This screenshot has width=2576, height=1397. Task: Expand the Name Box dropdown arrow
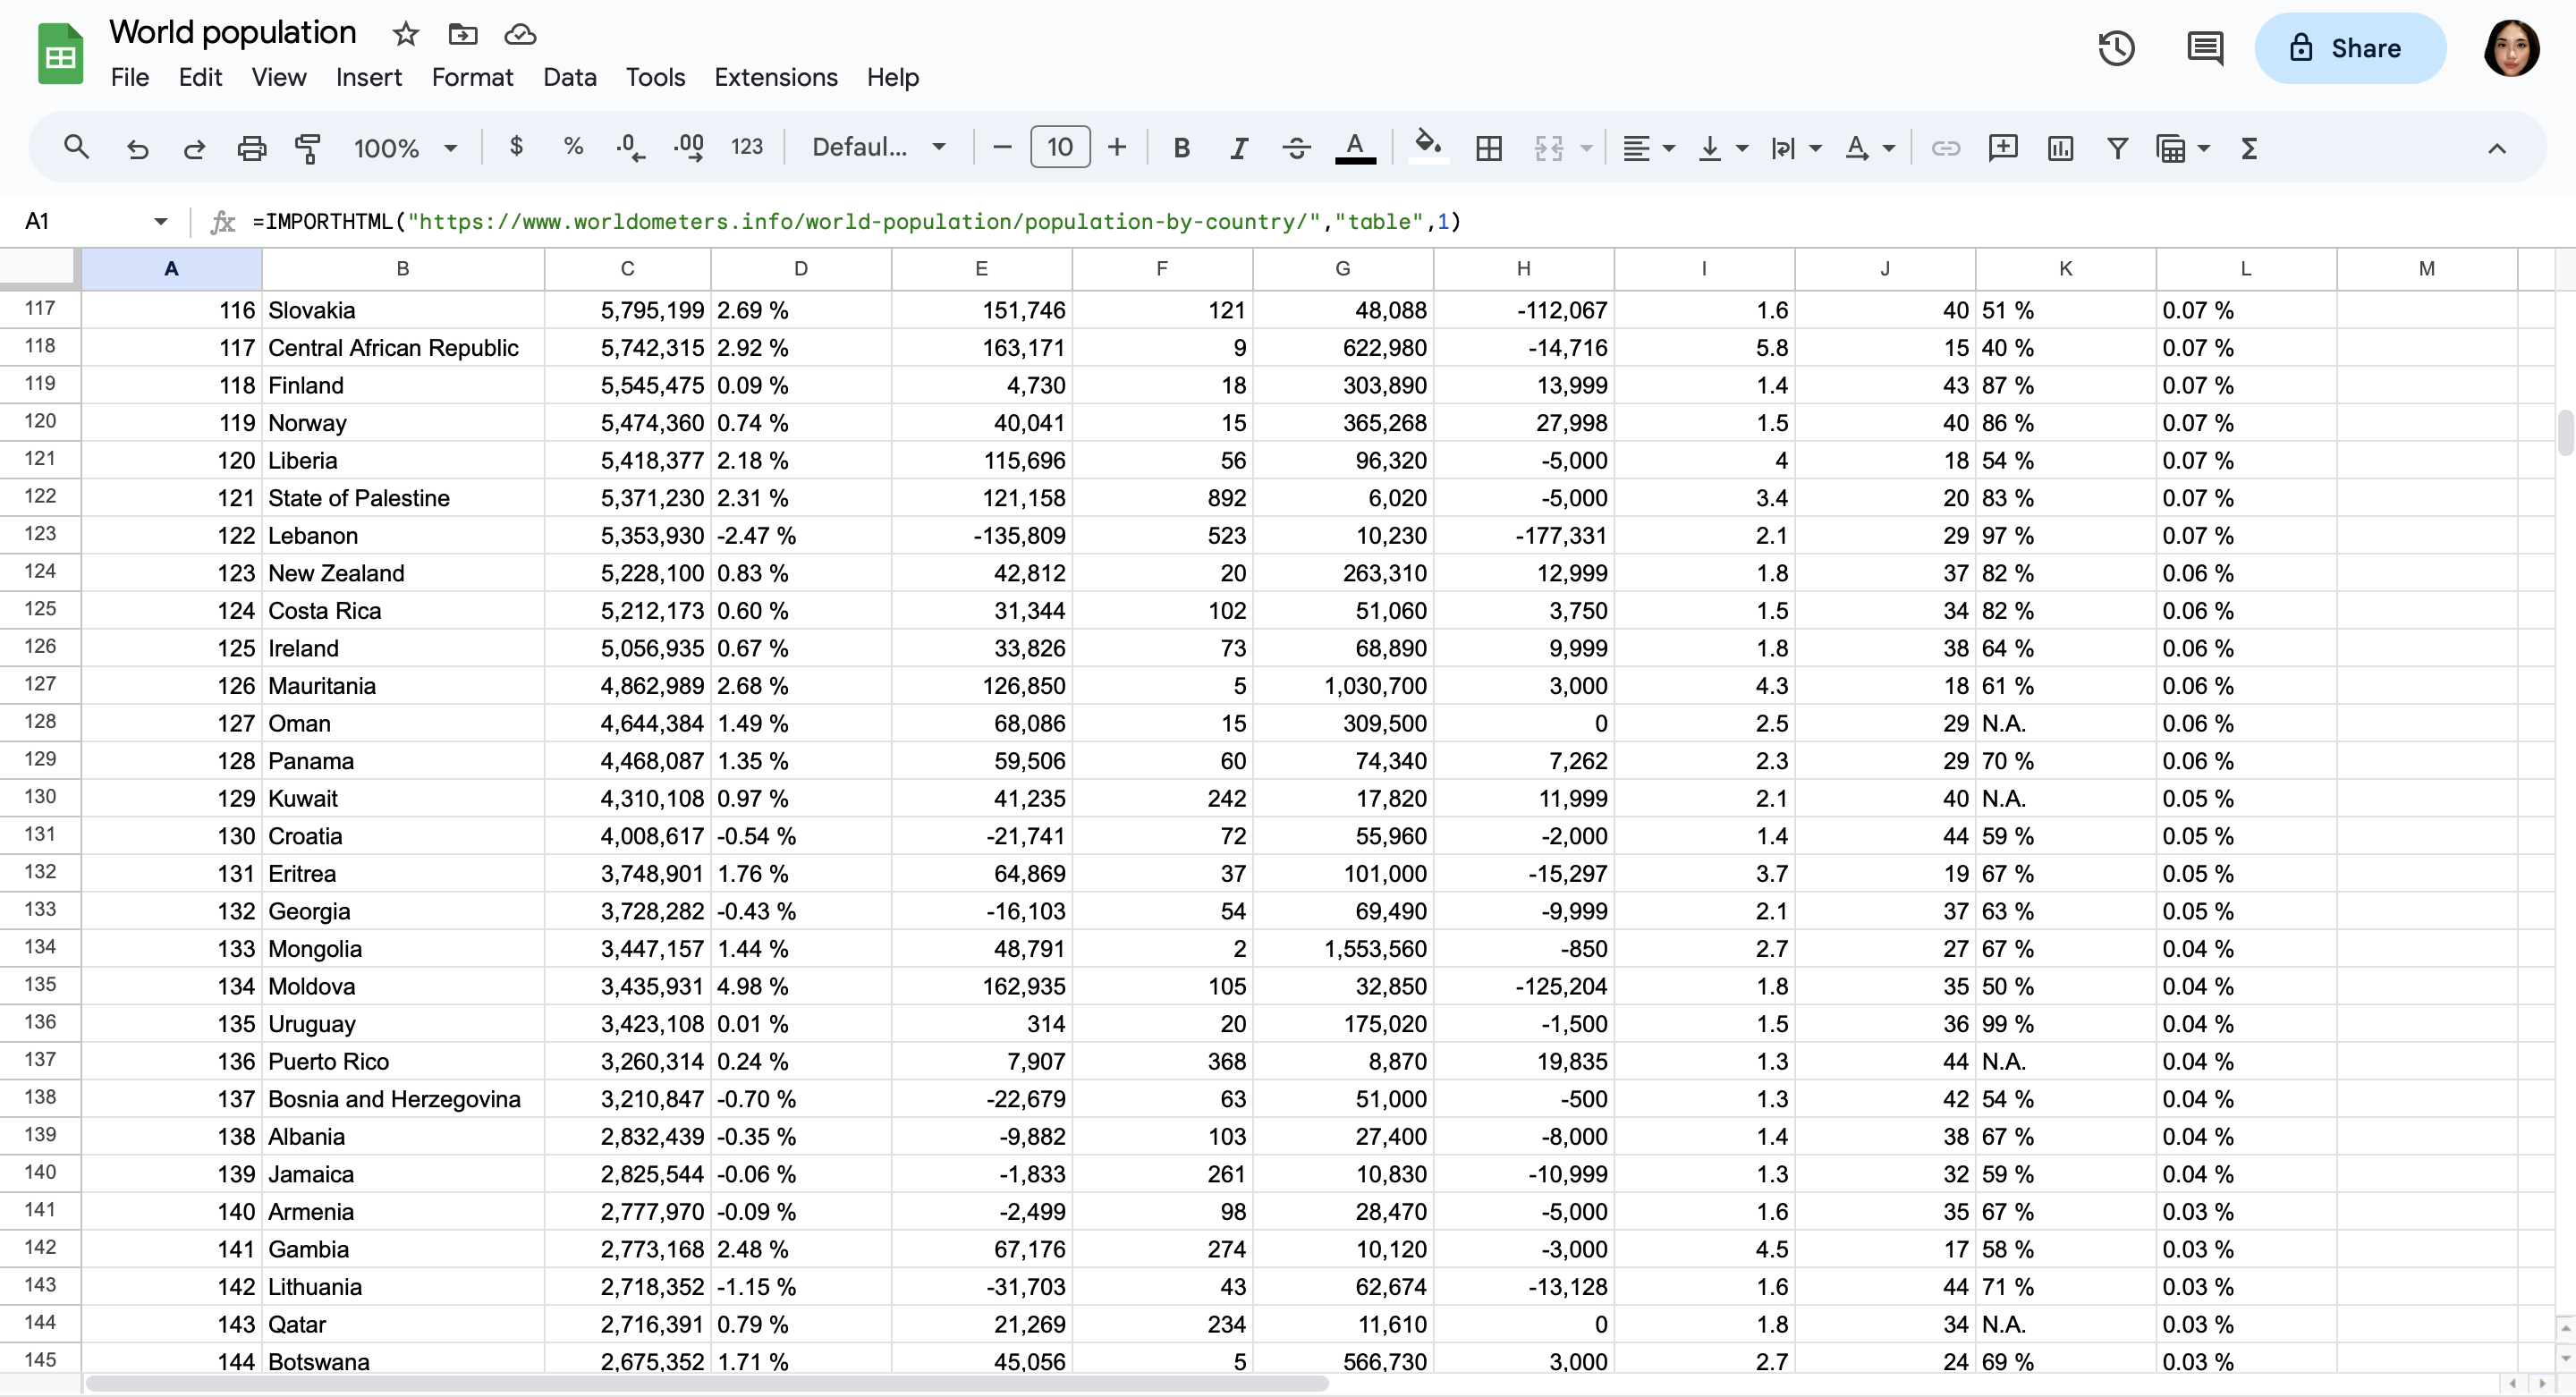tap(160, 221)
